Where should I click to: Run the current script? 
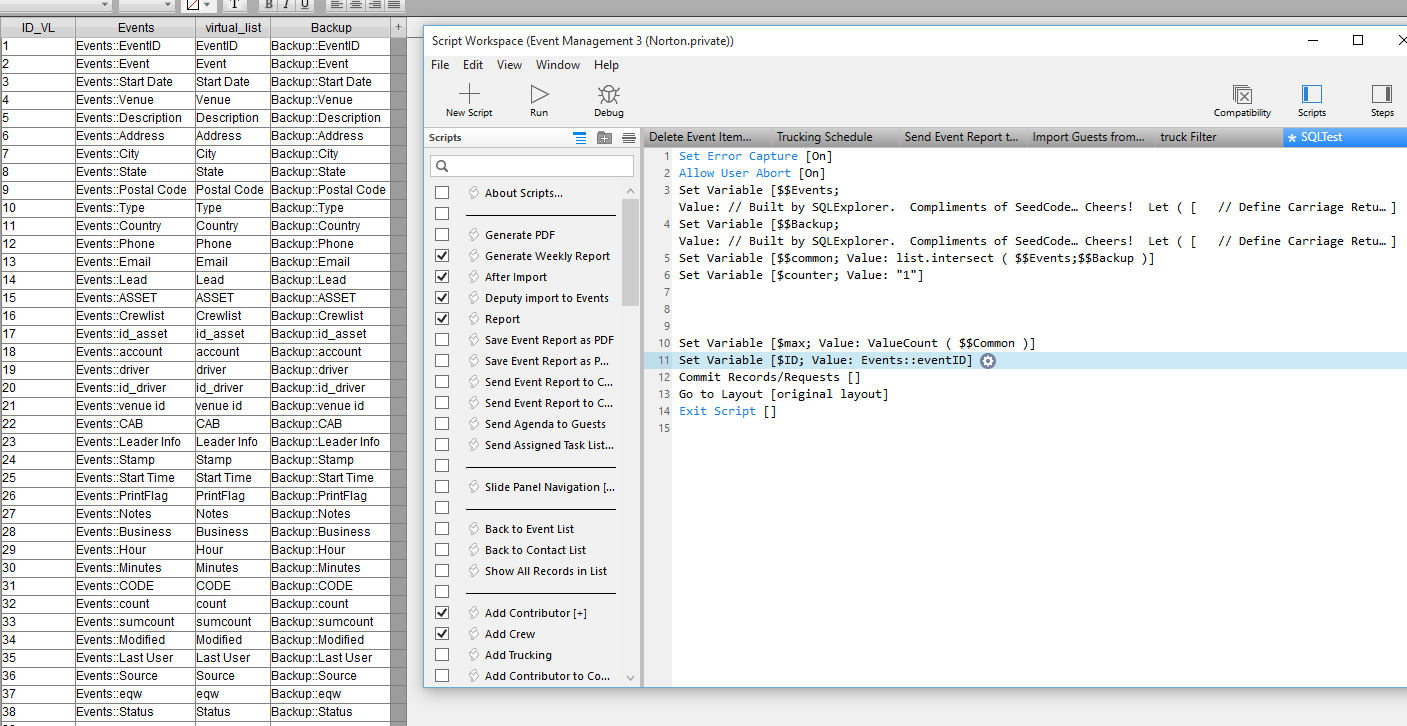pyautogui.click(x=539, y=94)
